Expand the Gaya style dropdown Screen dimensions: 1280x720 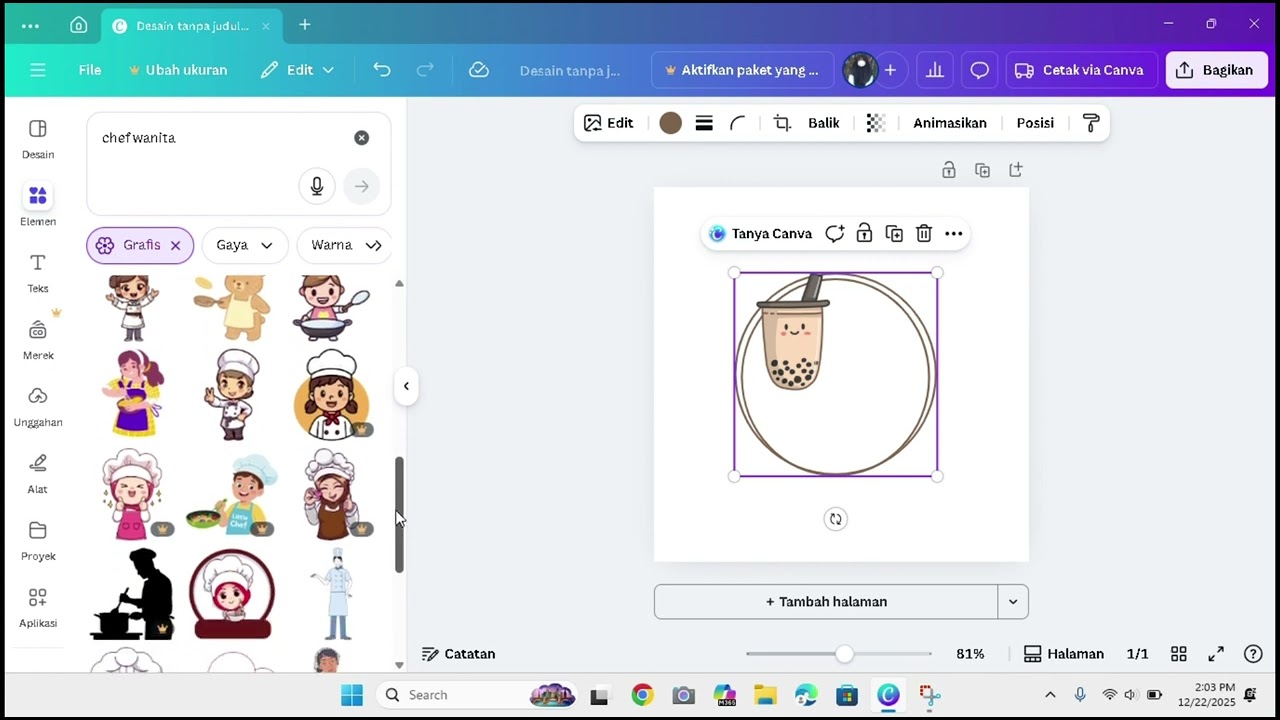click(245, 245)
